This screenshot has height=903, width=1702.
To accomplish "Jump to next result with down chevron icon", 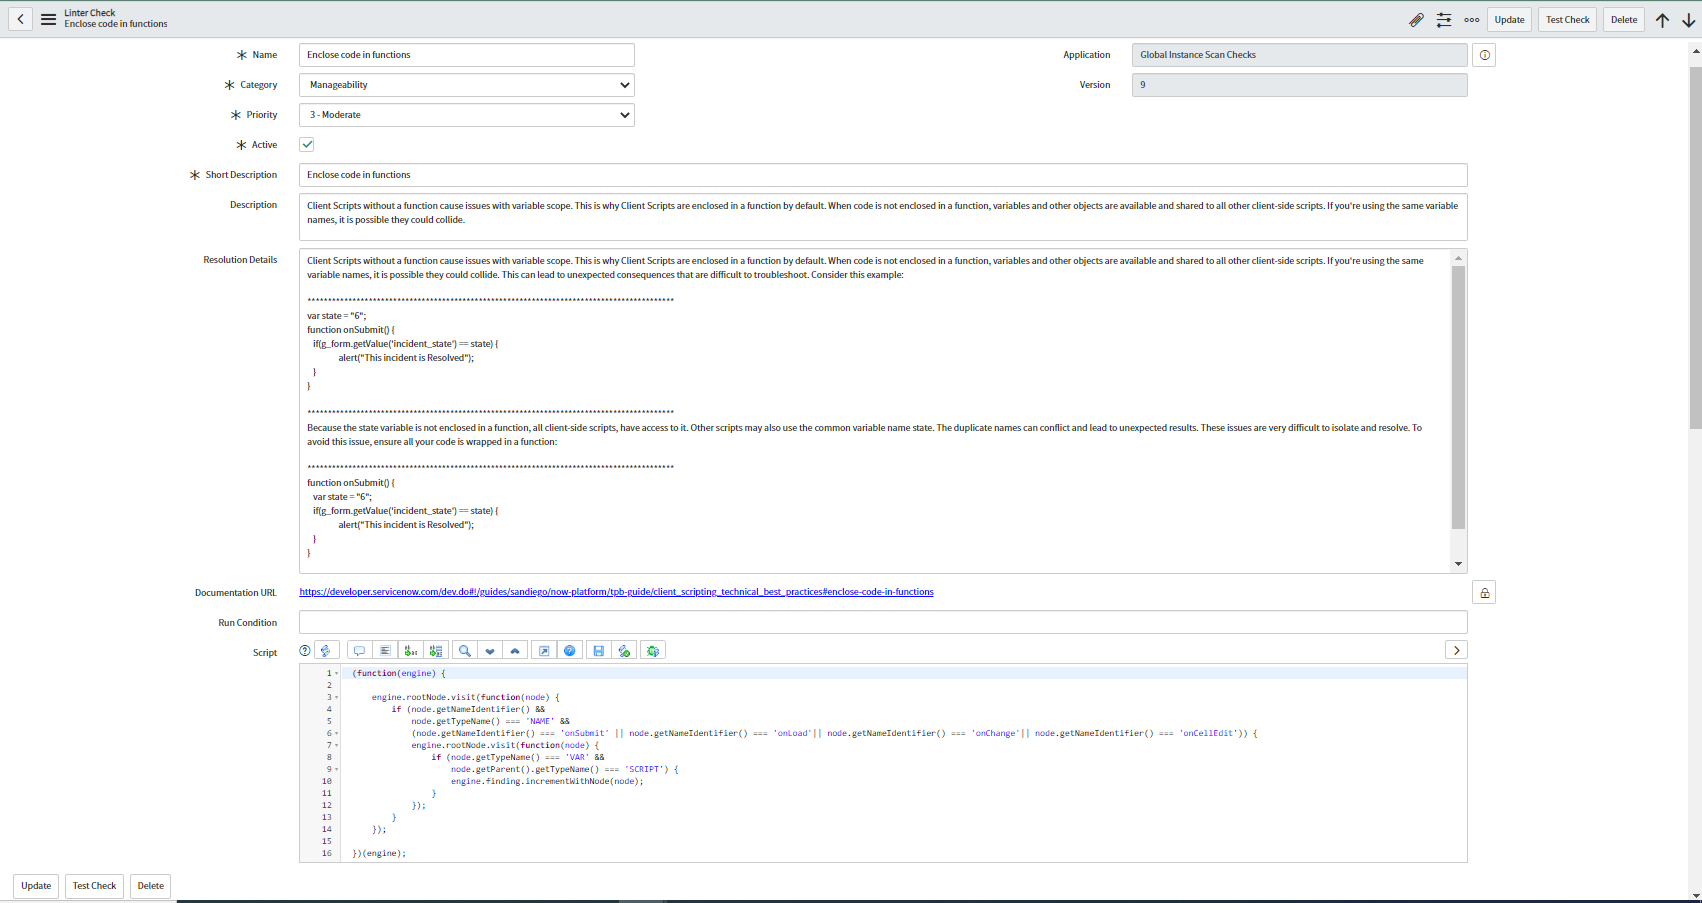I will coord(490,650).
